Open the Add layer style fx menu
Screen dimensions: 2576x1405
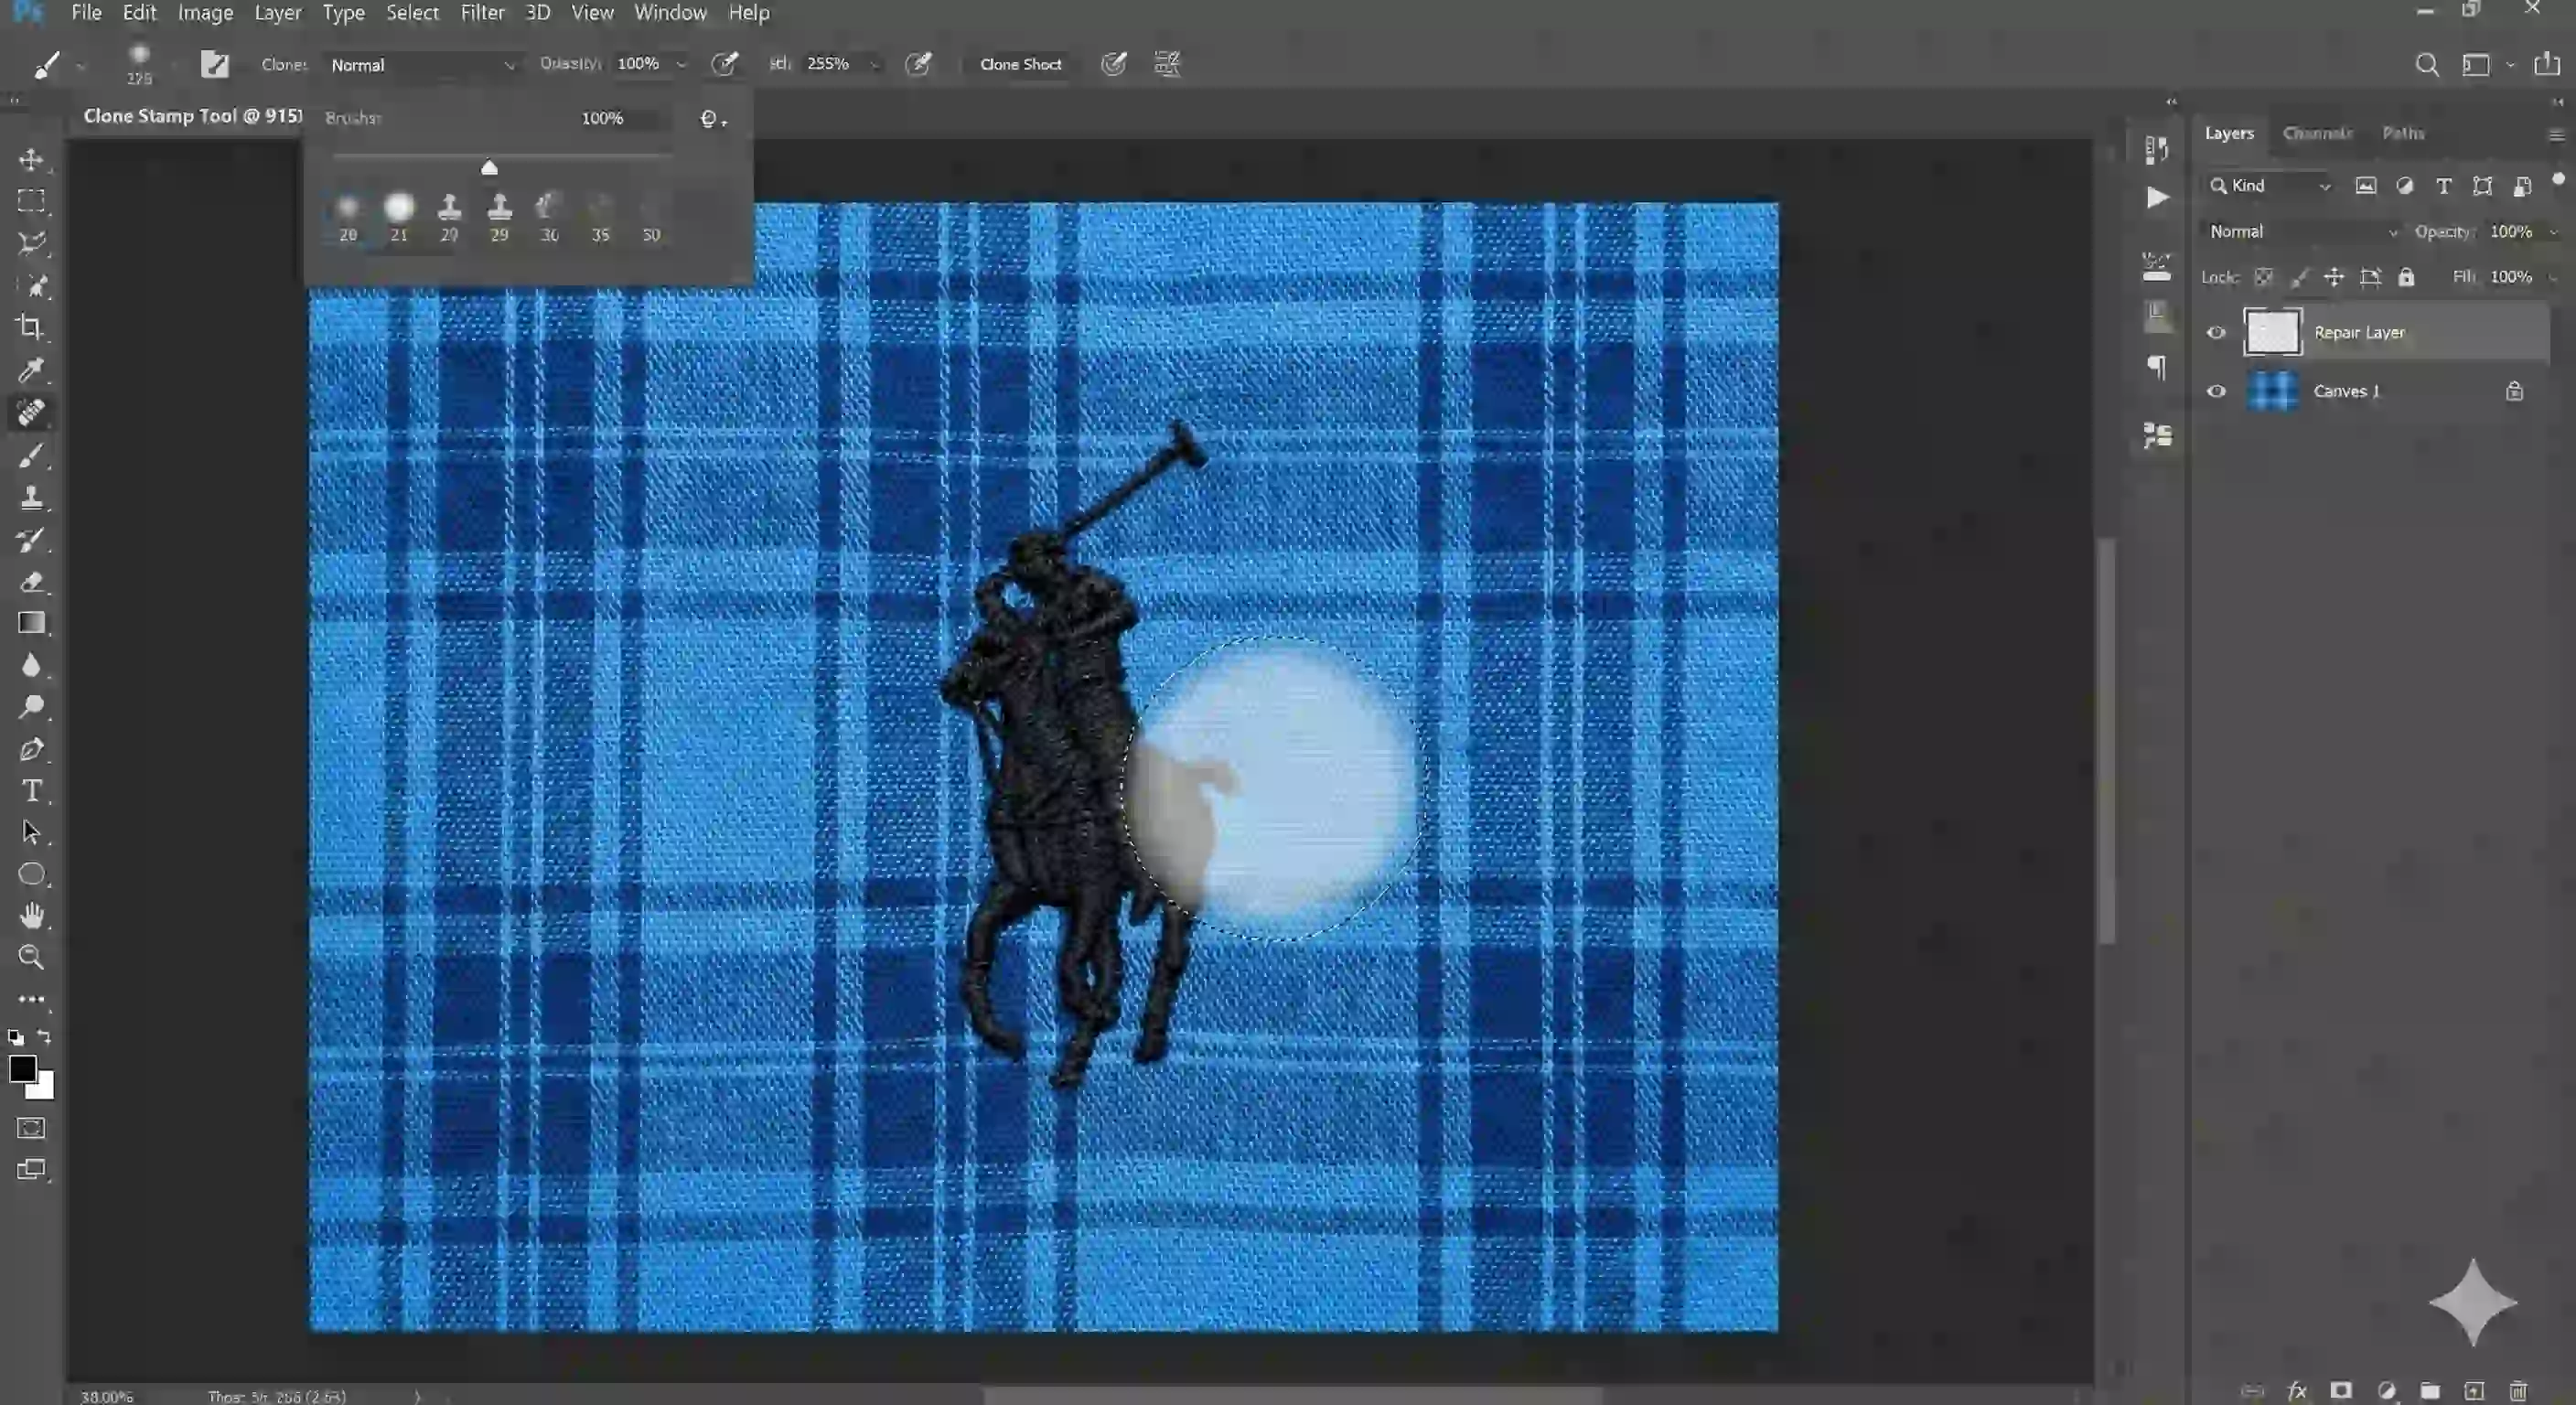click(2297, 1390)
